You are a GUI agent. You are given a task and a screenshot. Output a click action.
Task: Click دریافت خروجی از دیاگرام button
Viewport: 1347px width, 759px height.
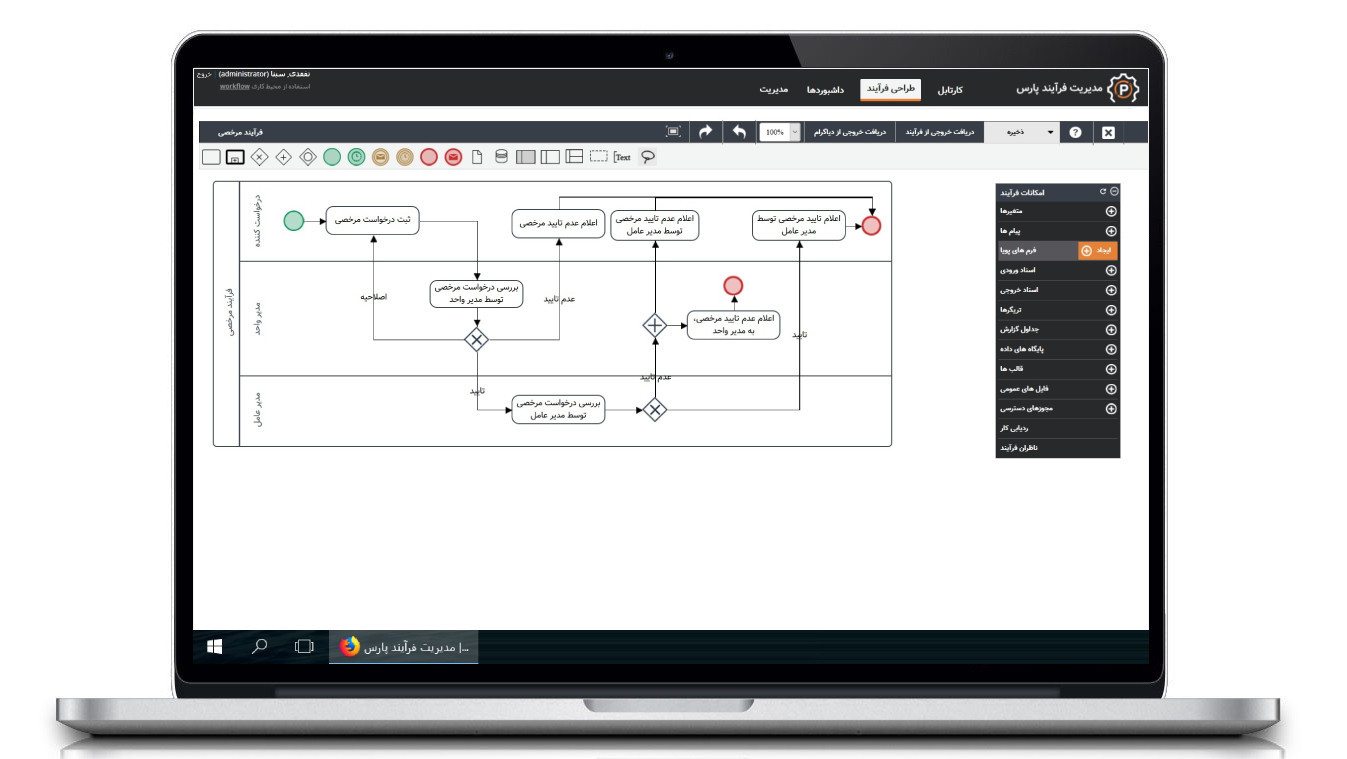point(849,132)
